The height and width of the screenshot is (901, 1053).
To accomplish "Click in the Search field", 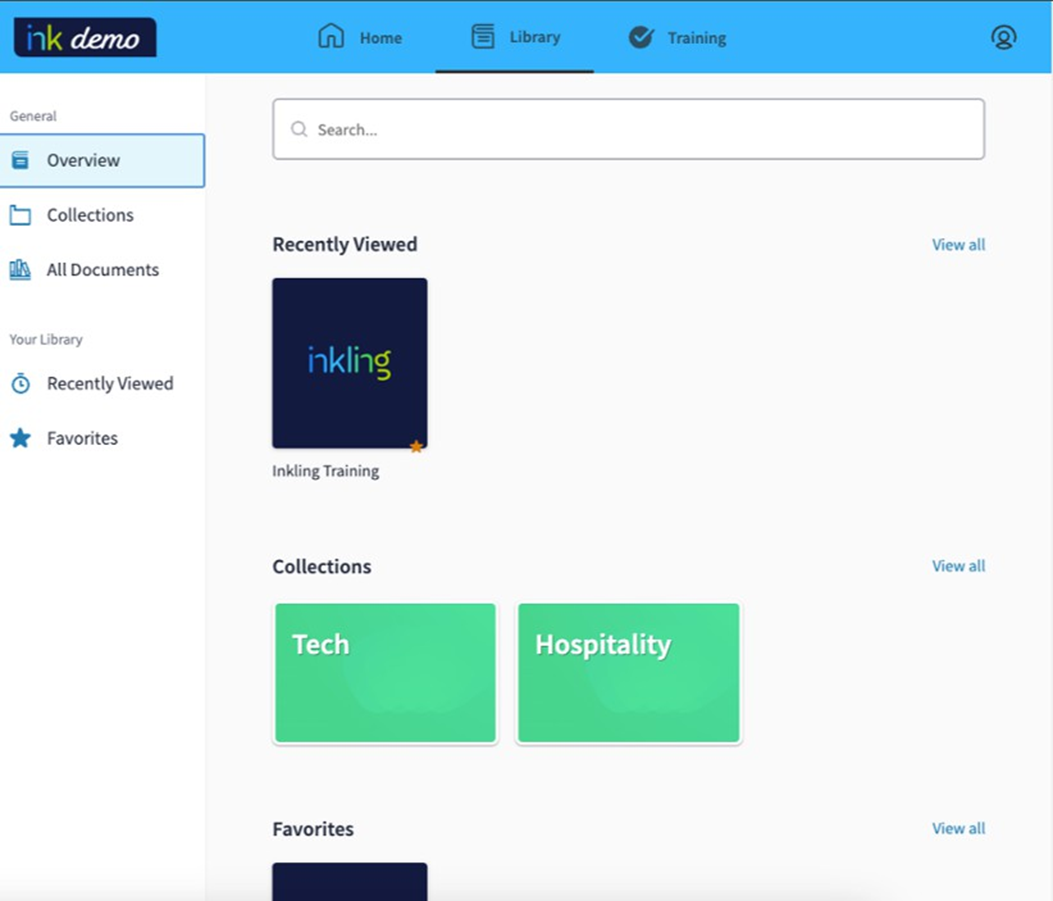I will pyautogui.click(x=628, y=129).
